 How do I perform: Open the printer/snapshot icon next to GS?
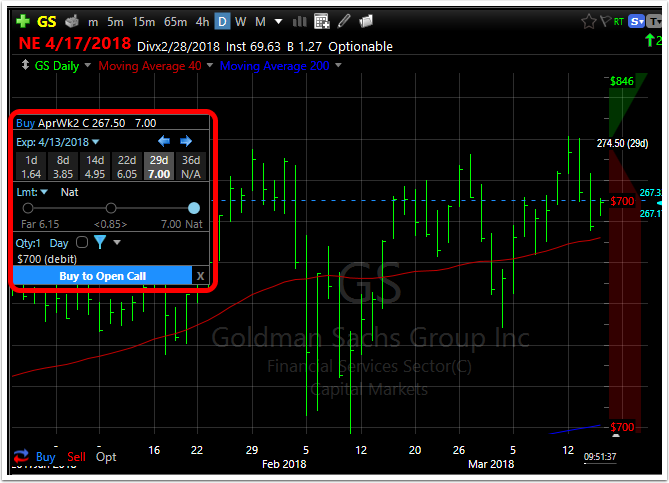point(72,21)
